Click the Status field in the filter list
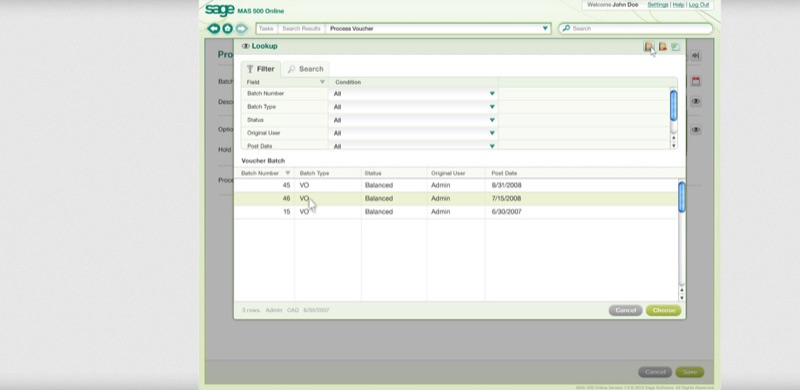This screenshot has height=390, width=800. [x=255, y=120]
